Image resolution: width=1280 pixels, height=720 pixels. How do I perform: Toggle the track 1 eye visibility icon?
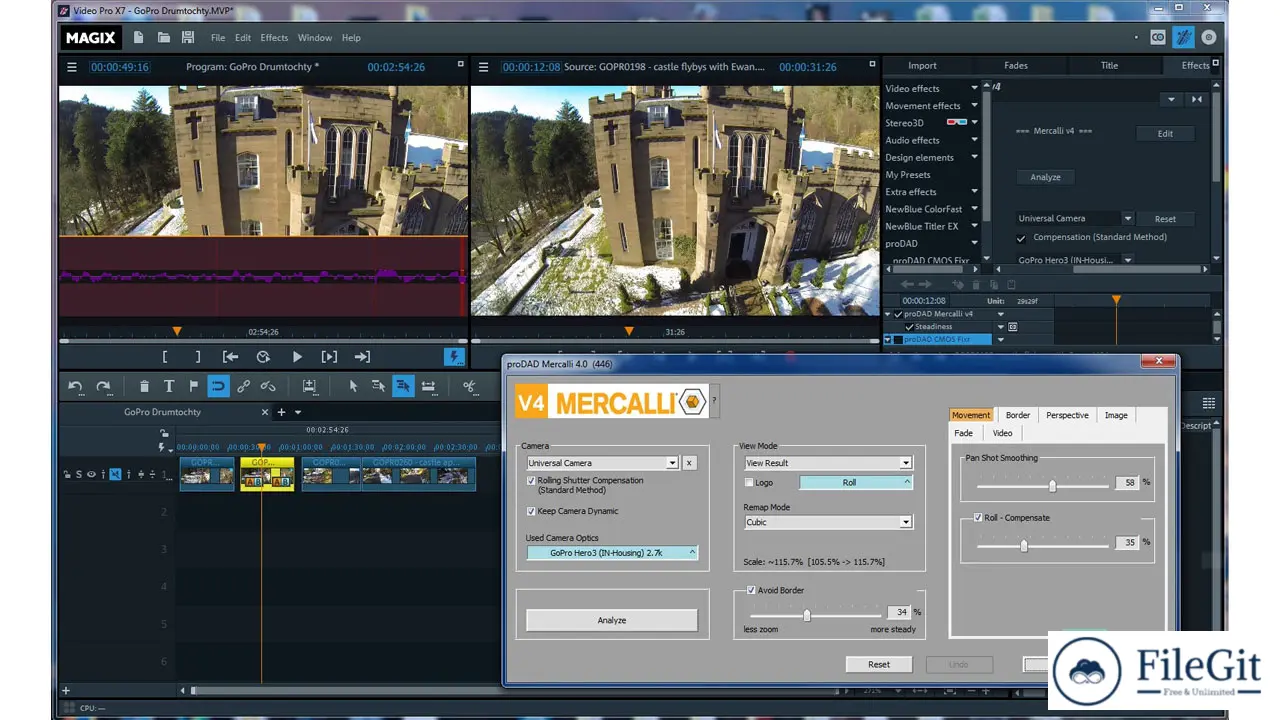tap(91, 474)
